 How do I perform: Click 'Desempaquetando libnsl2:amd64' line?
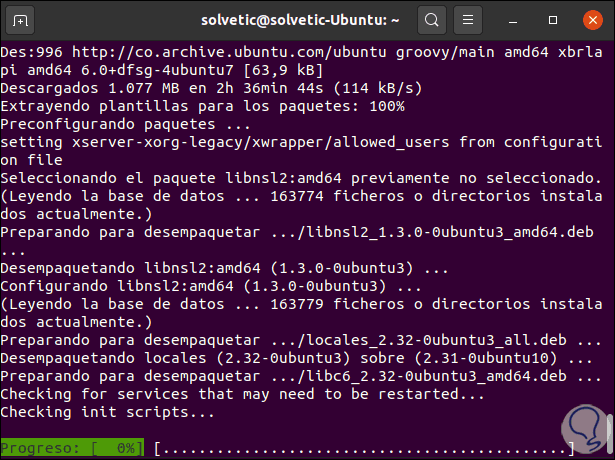tap(224, 268)
